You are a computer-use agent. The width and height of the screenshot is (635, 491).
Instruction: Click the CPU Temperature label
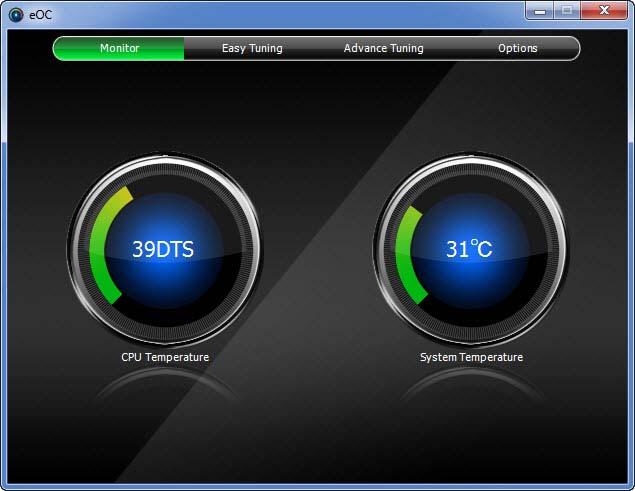165,357
